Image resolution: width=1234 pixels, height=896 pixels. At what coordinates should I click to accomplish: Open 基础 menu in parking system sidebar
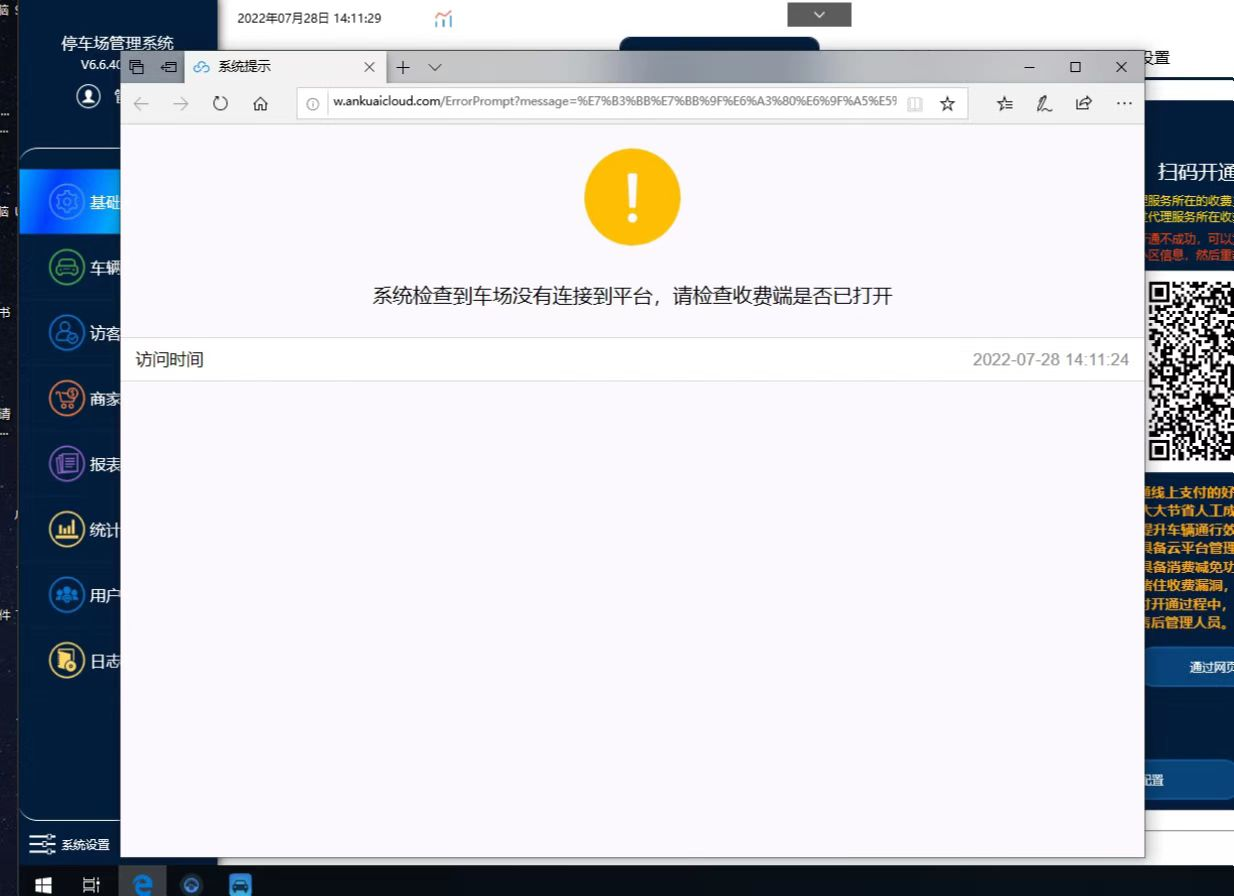69,202
